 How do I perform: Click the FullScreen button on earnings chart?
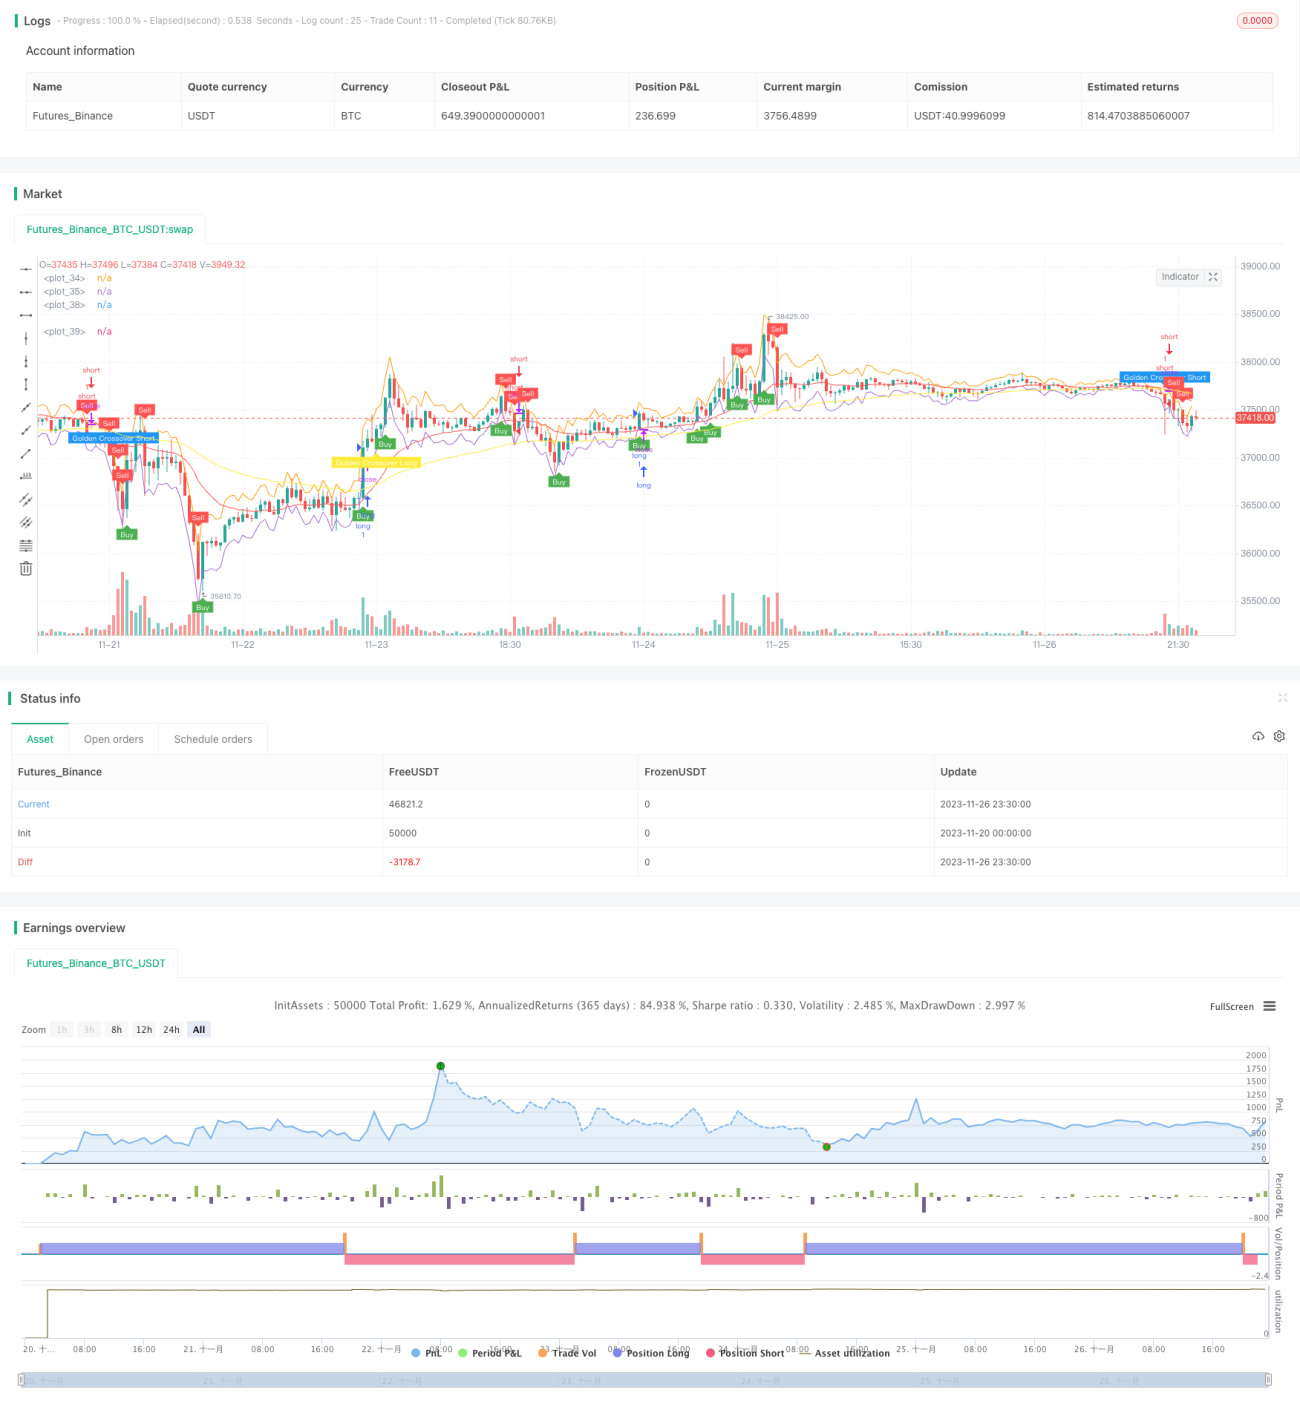coord(1231,1007)
